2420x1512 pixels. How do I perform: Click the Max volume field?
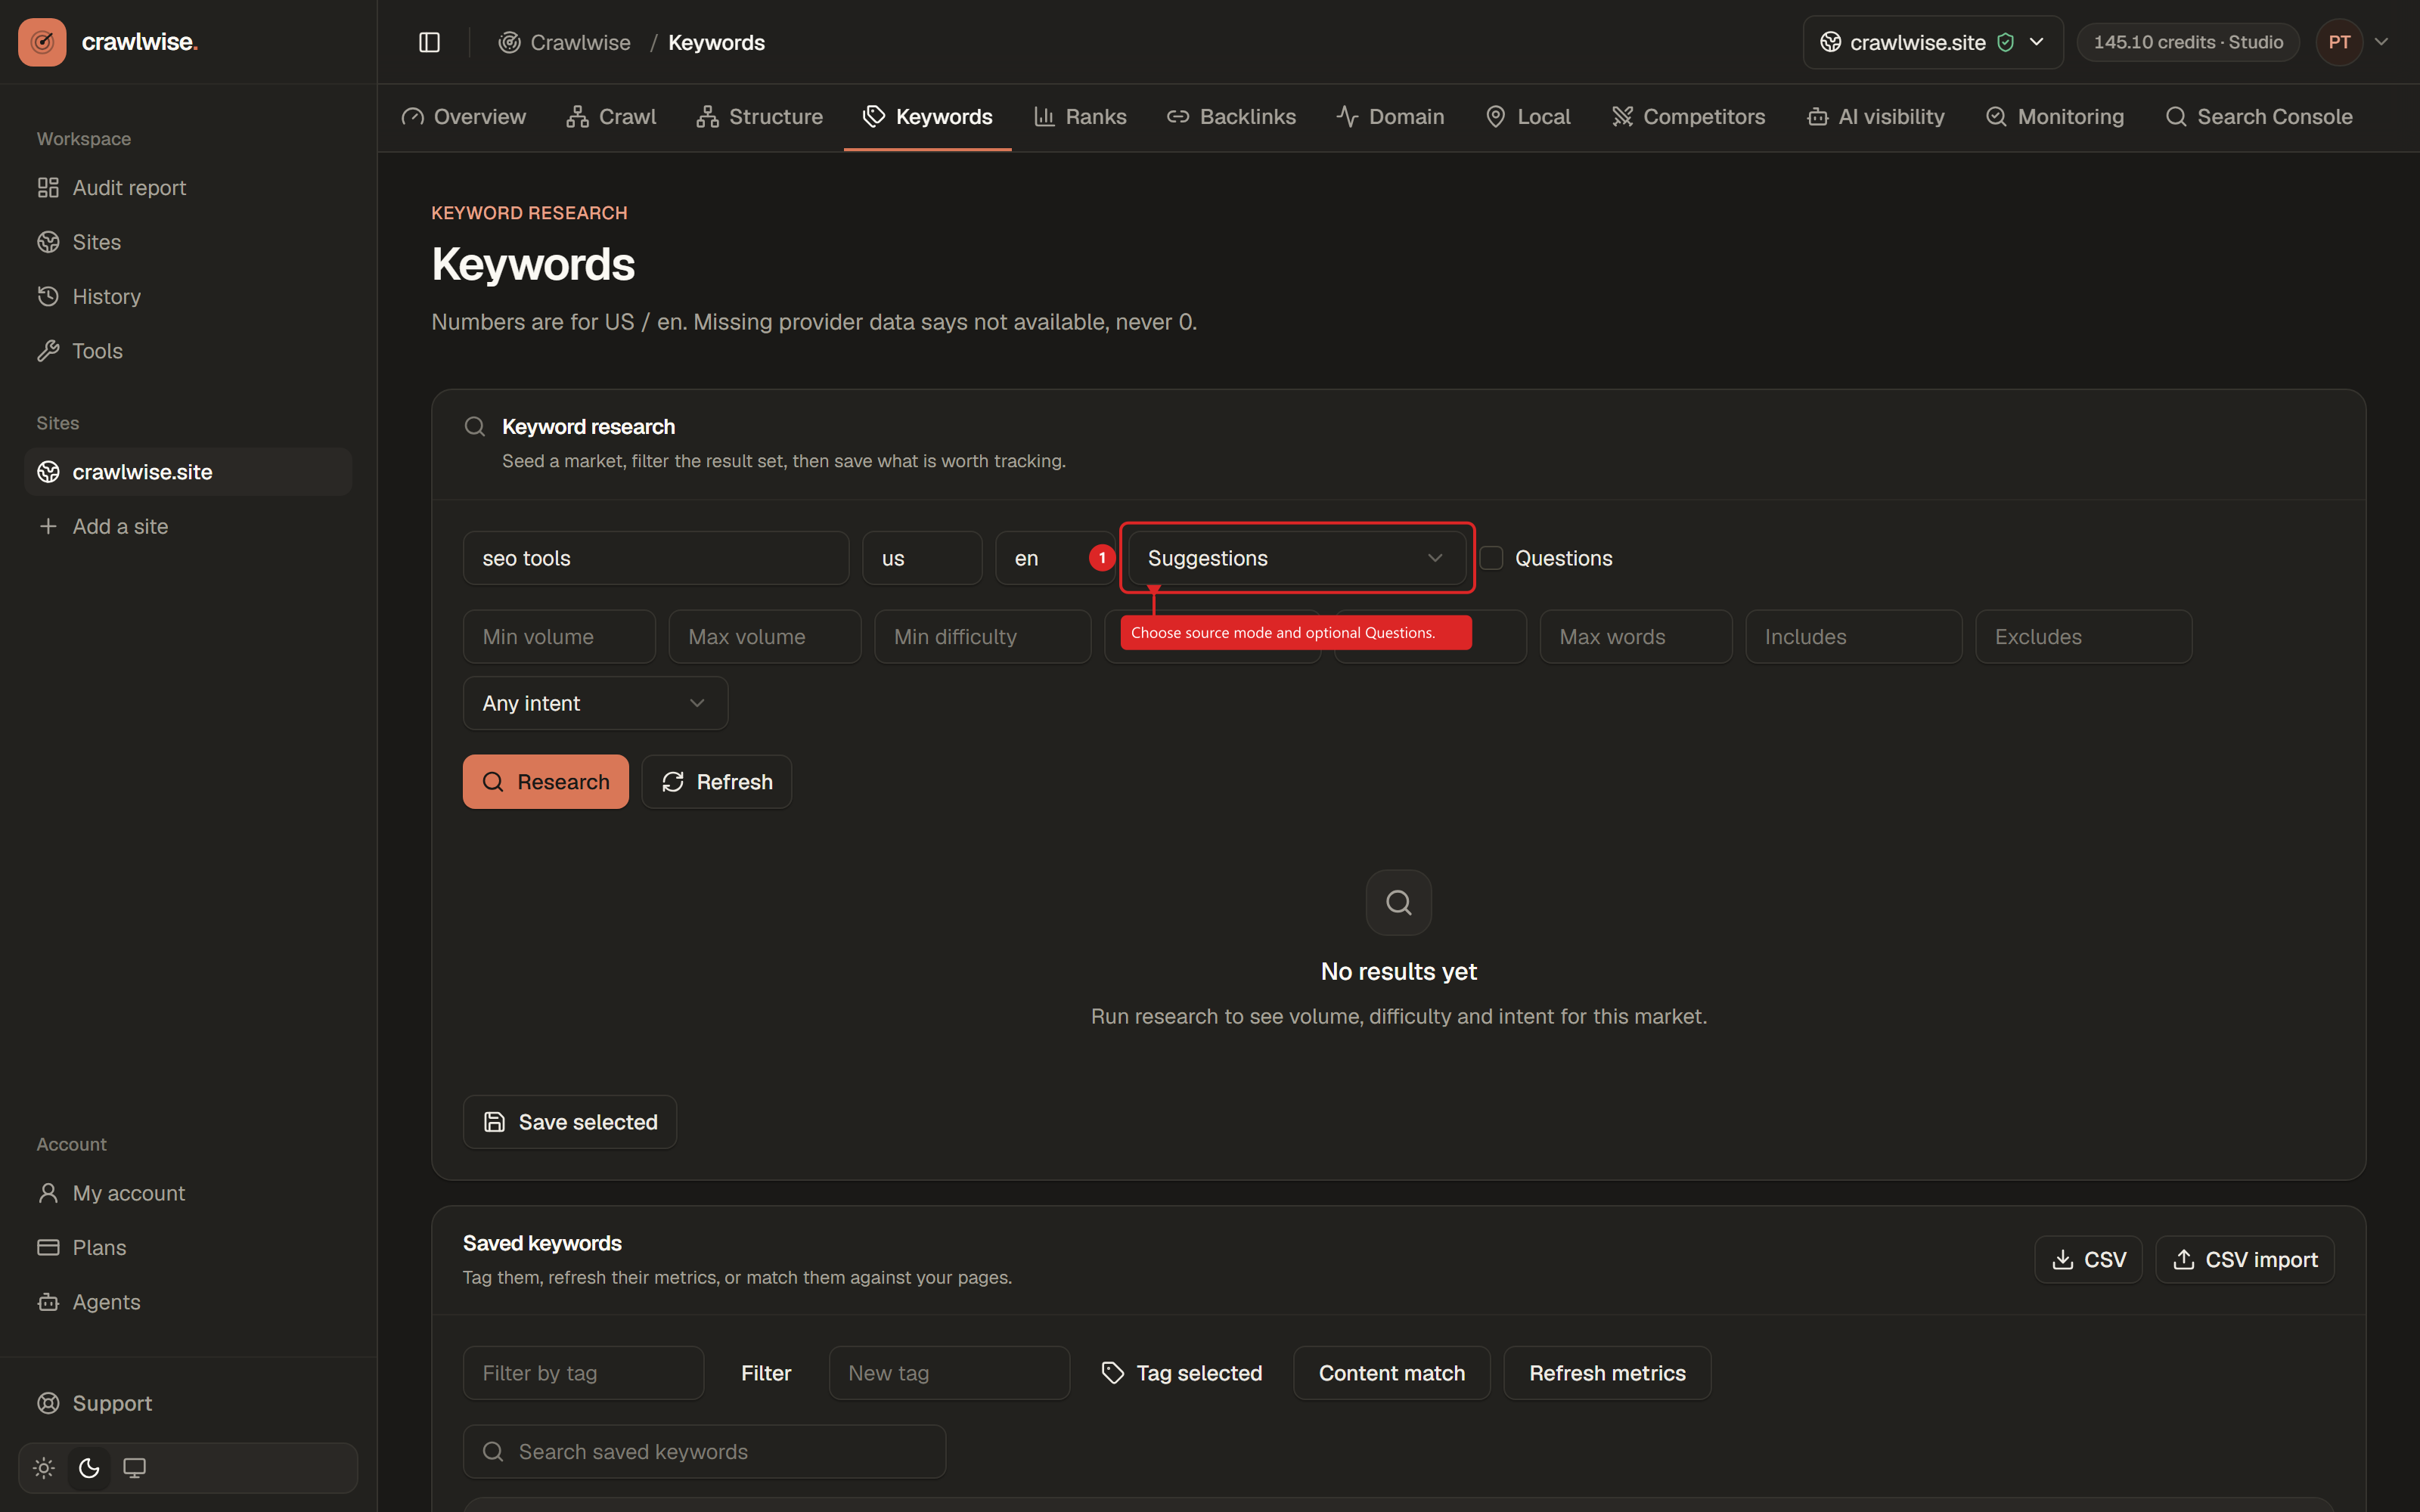[x=765, y=637]
